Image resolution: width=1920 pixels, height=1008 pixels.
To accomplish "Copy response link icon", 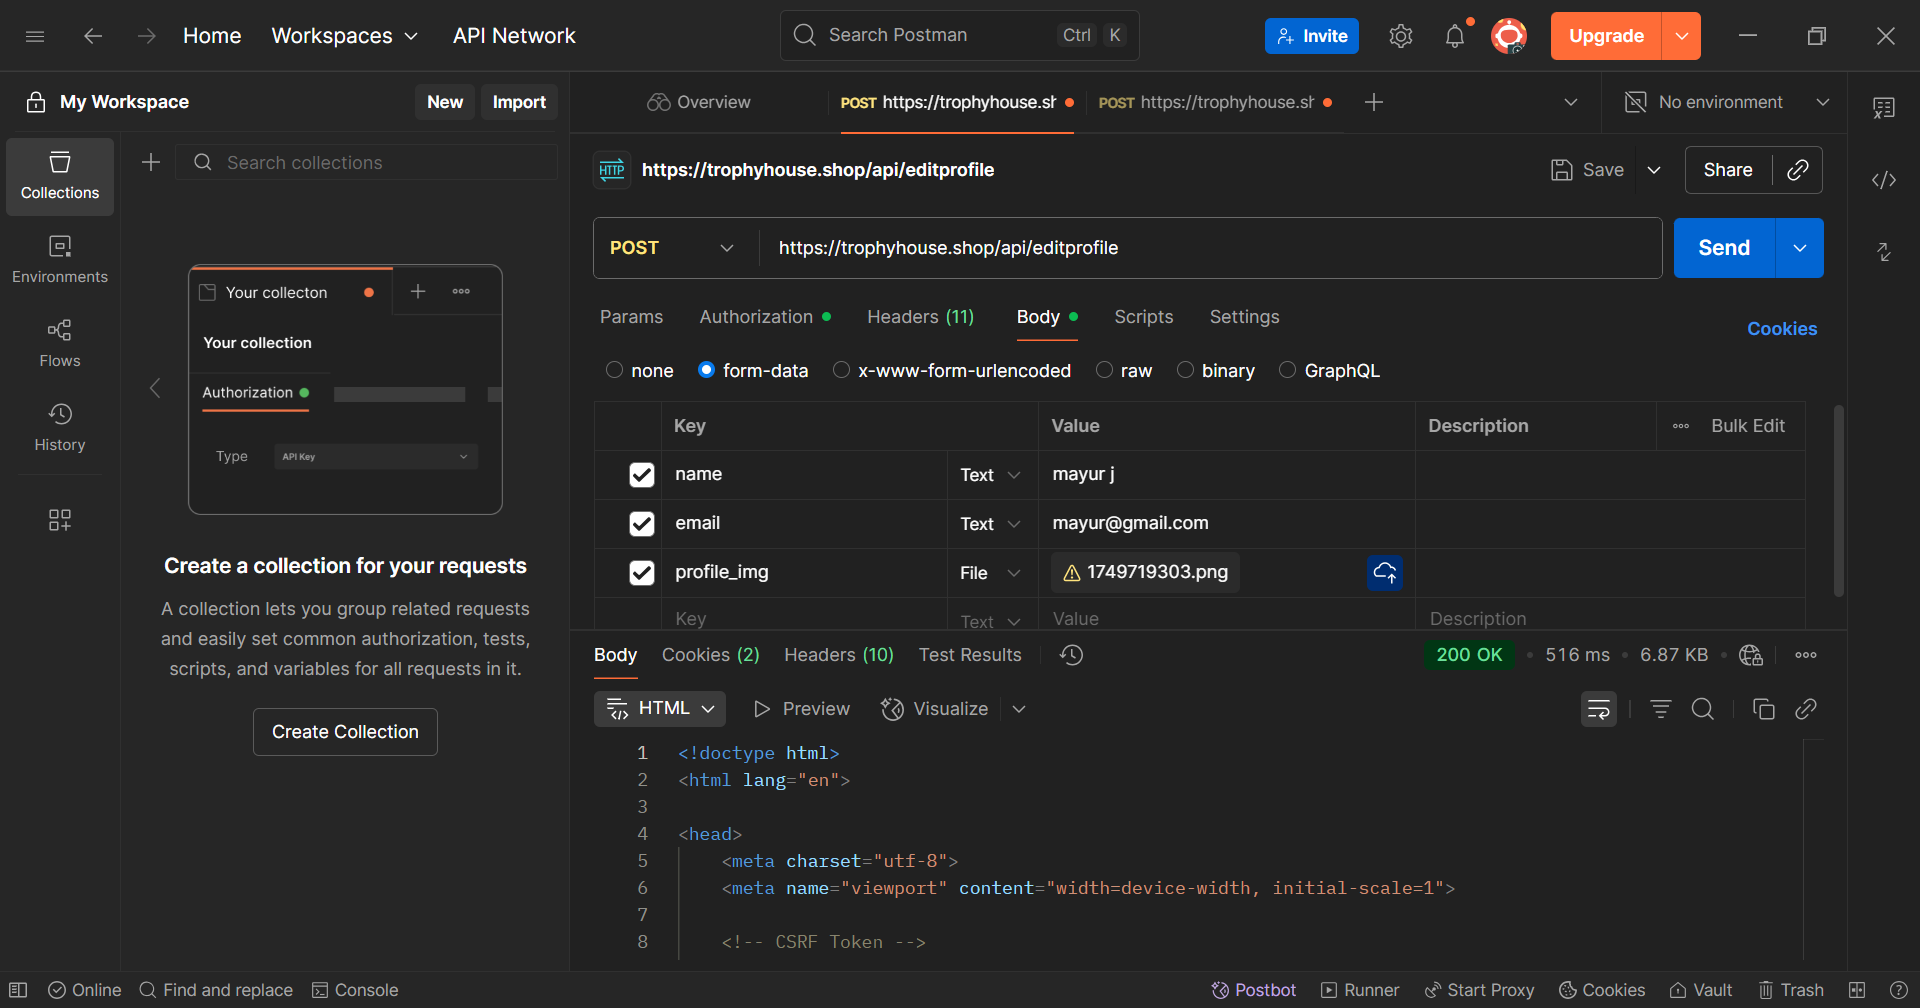I will [1806, 709].
